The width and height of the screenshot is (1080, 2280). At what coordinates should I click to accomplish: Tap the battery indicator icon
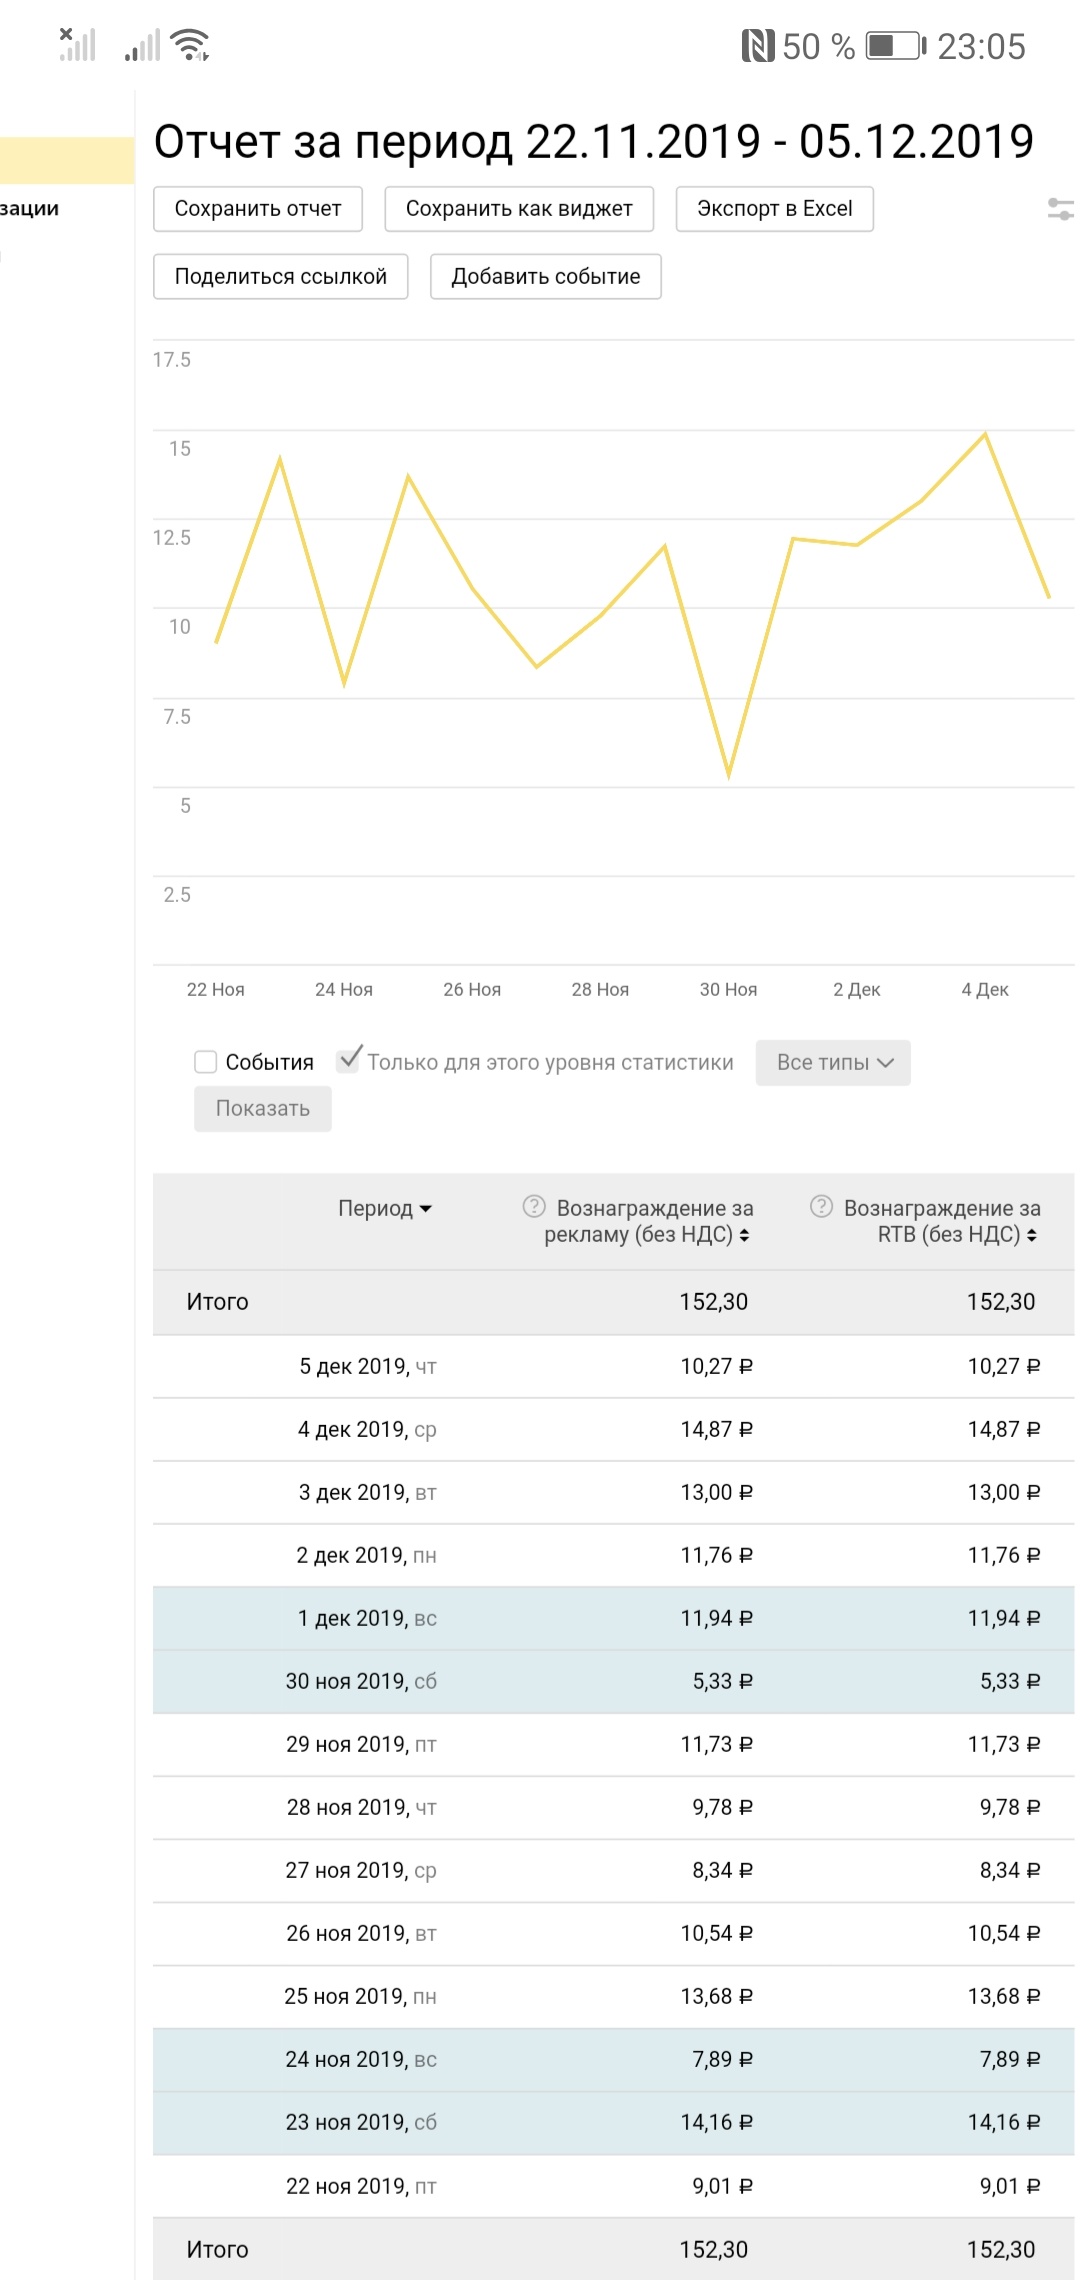(x=895, y=46)
